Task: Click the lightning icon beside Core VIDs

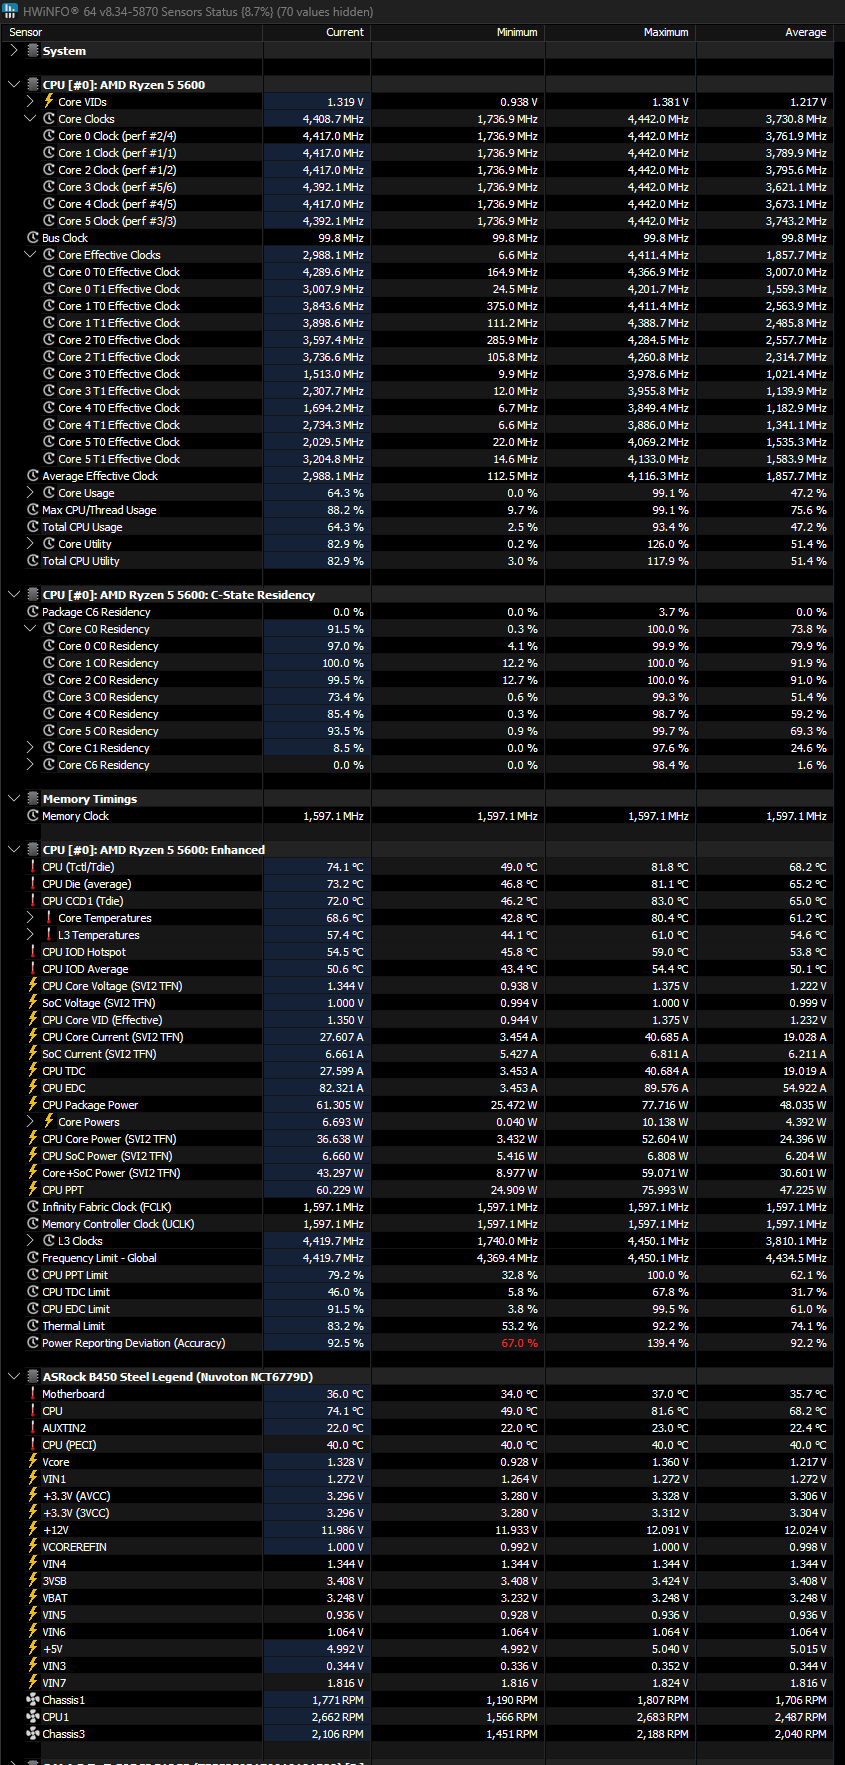Action: (49, 101)
